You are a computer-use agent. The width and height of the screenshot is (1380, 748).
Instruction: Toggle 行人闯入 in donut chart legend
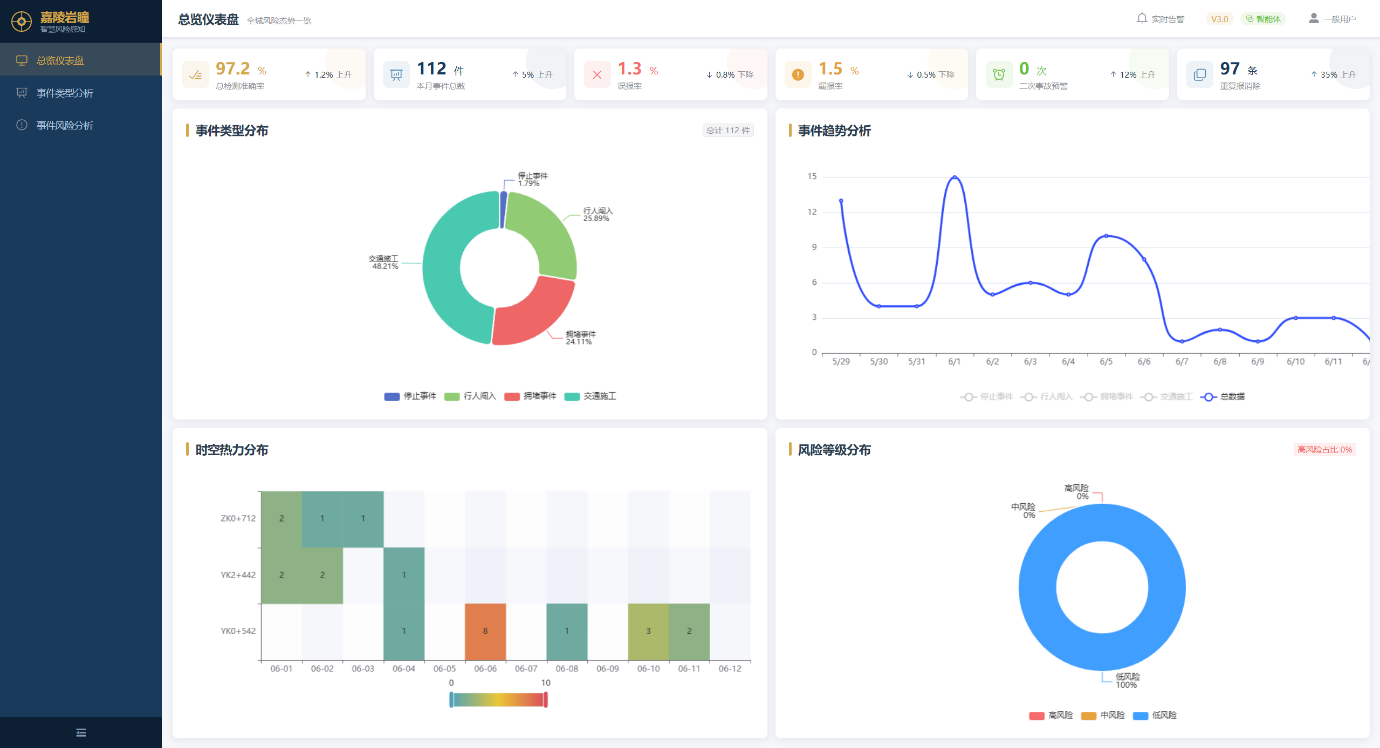click(471, 397)
